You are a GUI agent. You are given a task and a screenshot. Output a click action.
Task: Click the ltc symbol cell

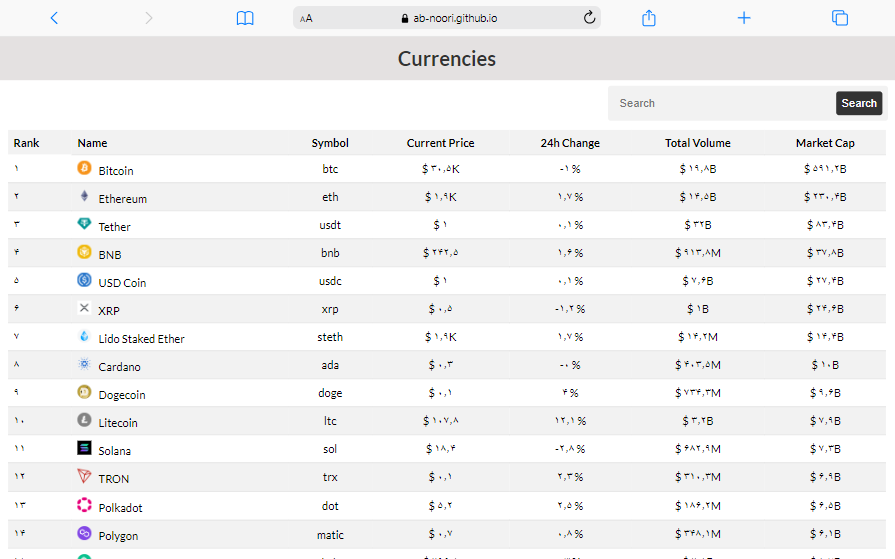(330, 421)
